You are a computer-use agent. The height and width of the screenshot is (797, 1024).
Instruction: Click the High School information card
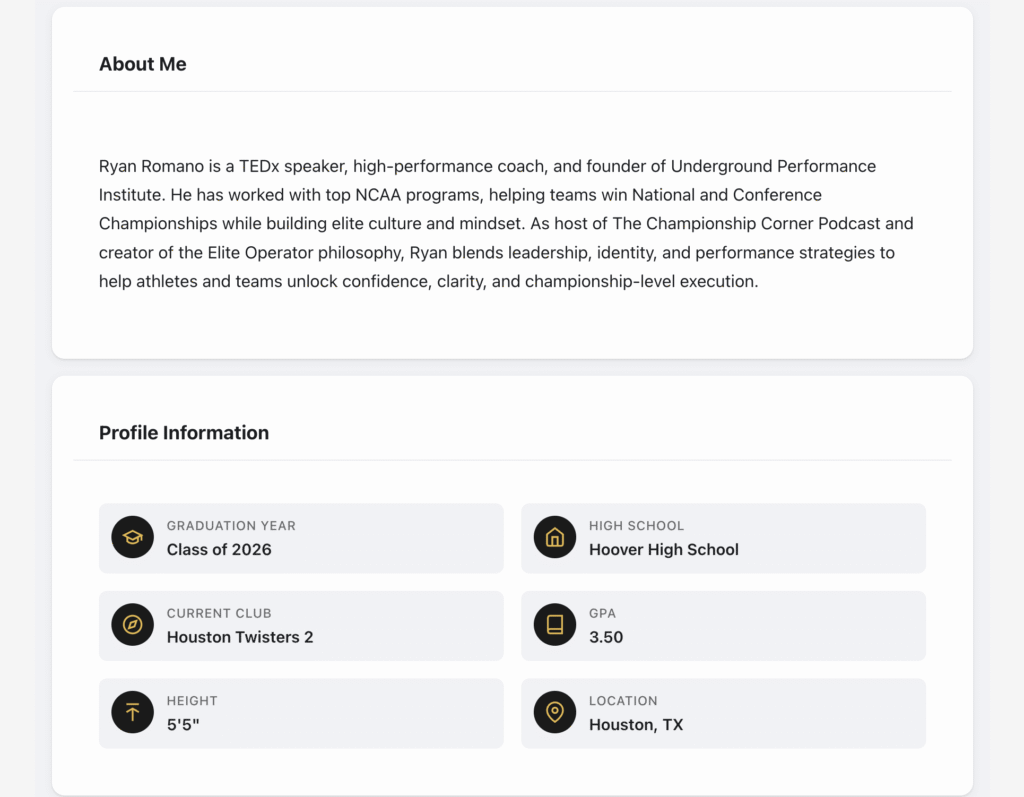point(723,537)
